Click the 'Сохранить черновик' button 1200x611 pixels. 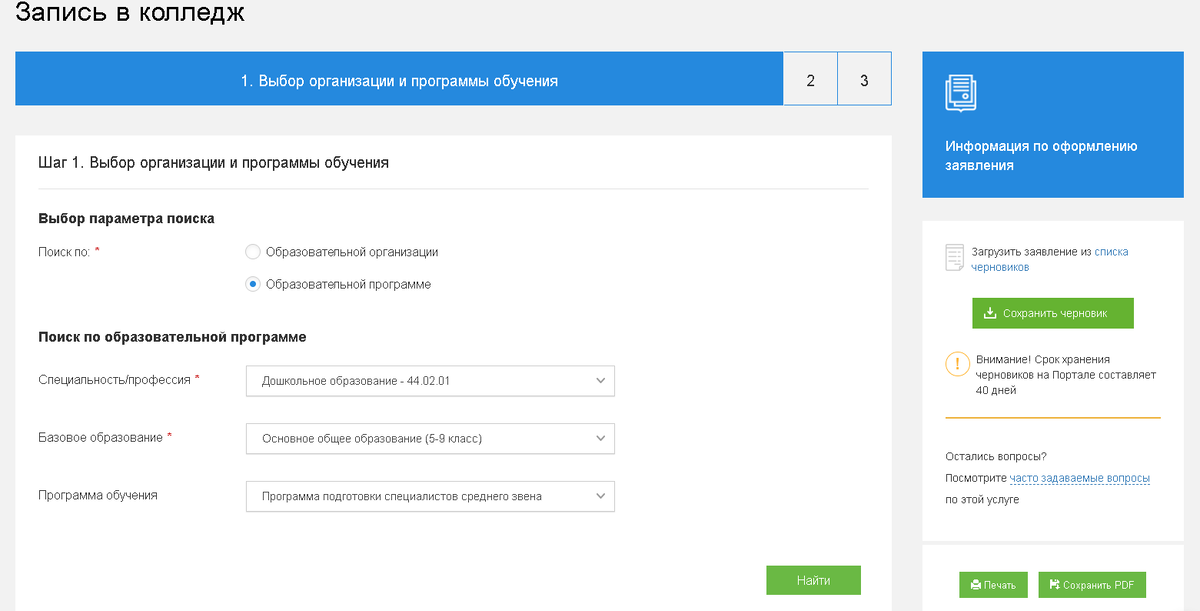pos(1053,313)
